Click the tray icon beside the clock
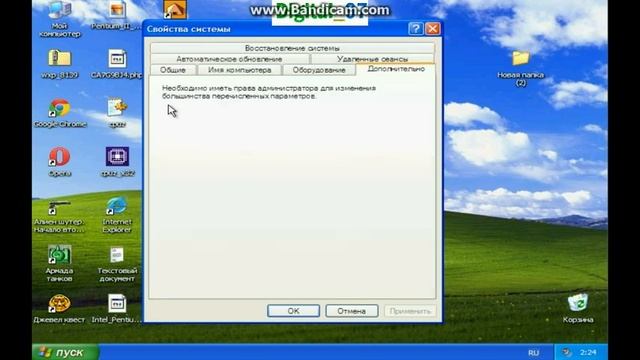This screenshot has width=640, height=360. pyautogui.click(x=566, y=352)
